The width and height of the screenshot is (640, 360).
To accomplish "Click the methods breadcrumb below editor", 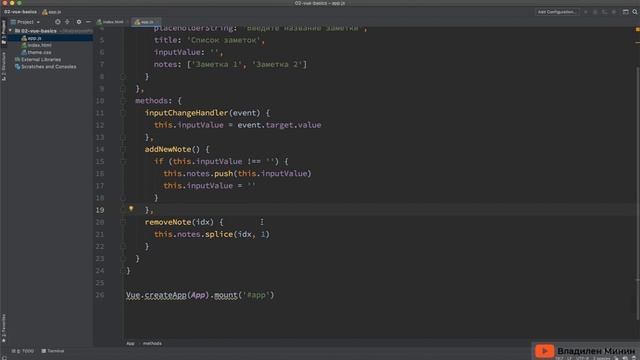I will tap(152, 344).
